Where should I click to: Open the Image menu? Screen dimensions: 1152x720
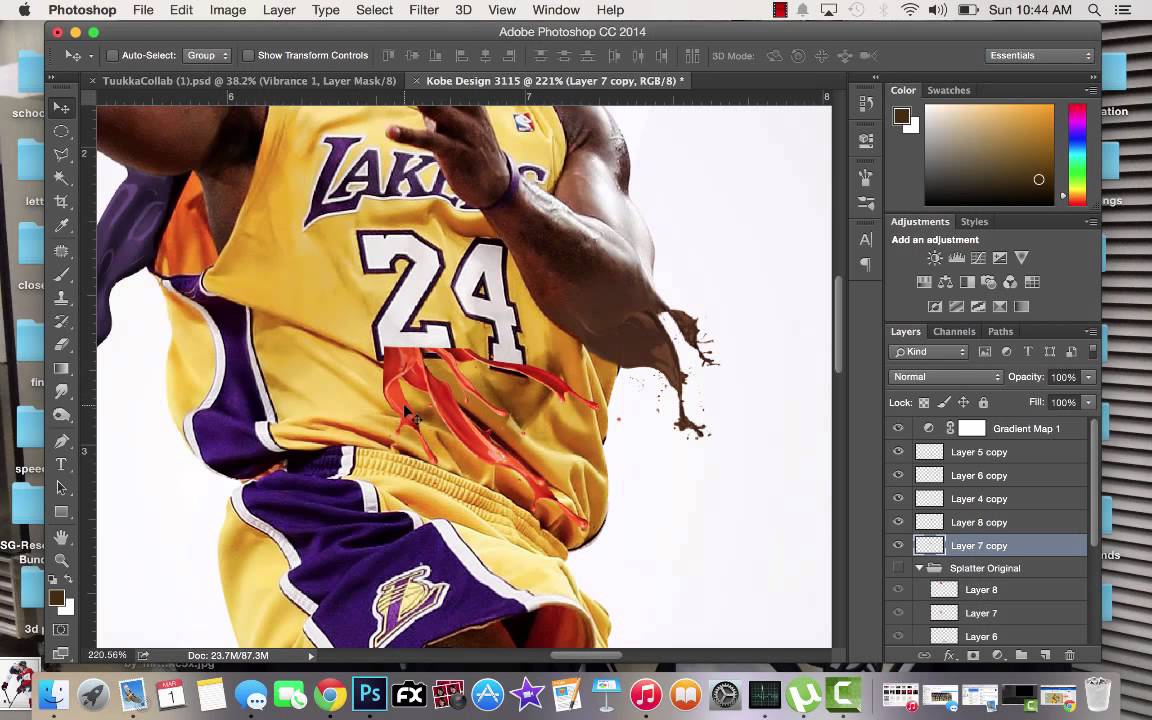(x=228, y=10)
